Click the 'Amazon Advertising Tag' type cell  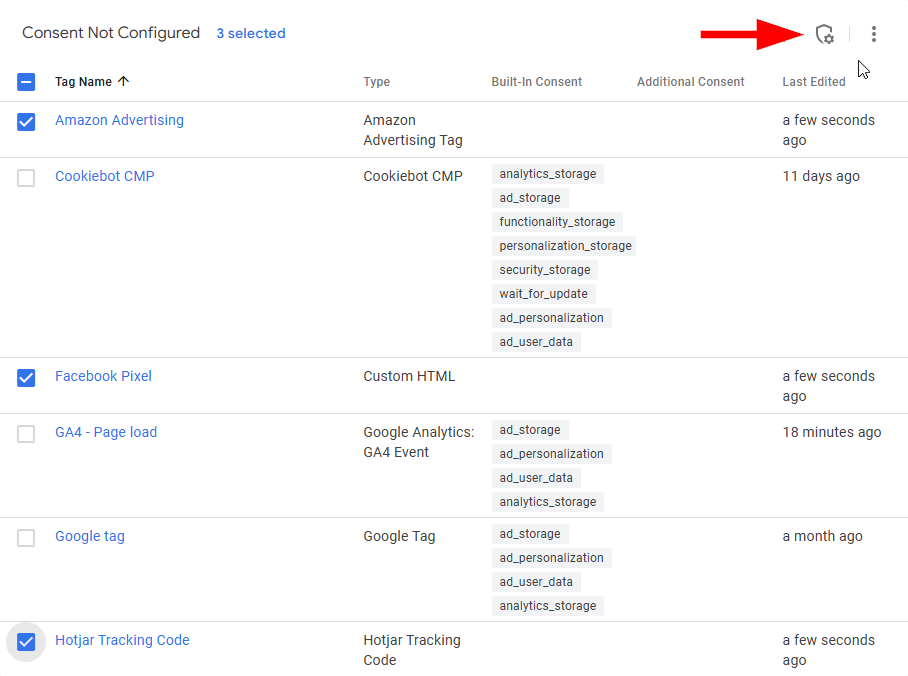[x=413, y=130]
